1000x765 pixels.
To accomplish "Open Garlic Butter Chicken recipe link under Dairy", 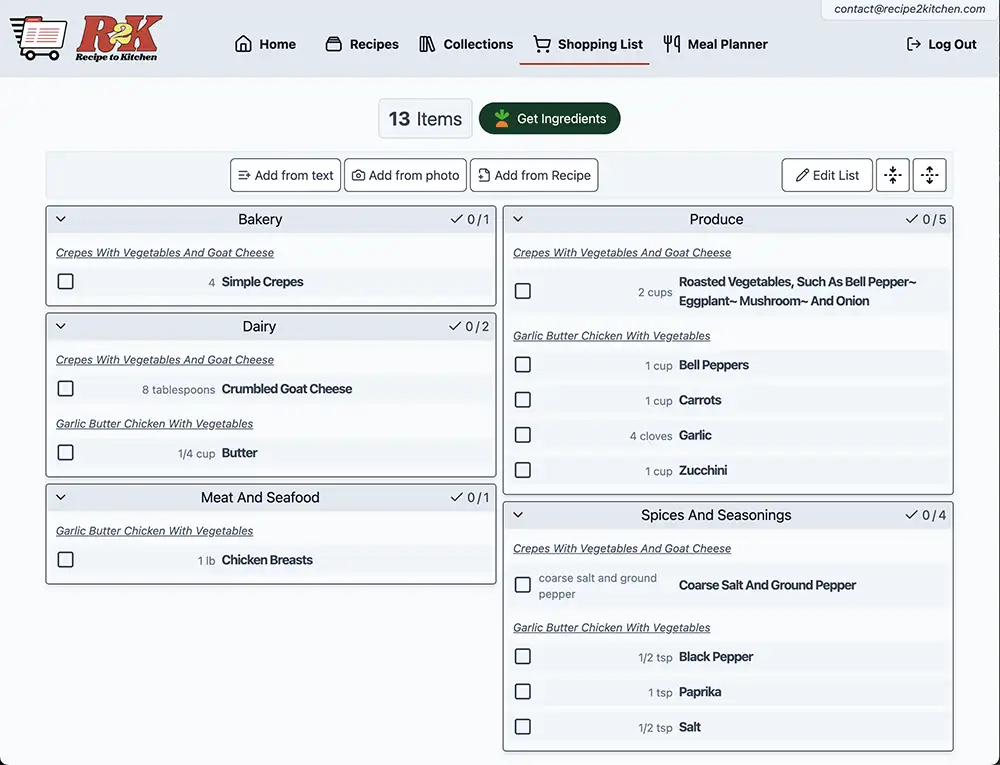I will tap(155, 424).
